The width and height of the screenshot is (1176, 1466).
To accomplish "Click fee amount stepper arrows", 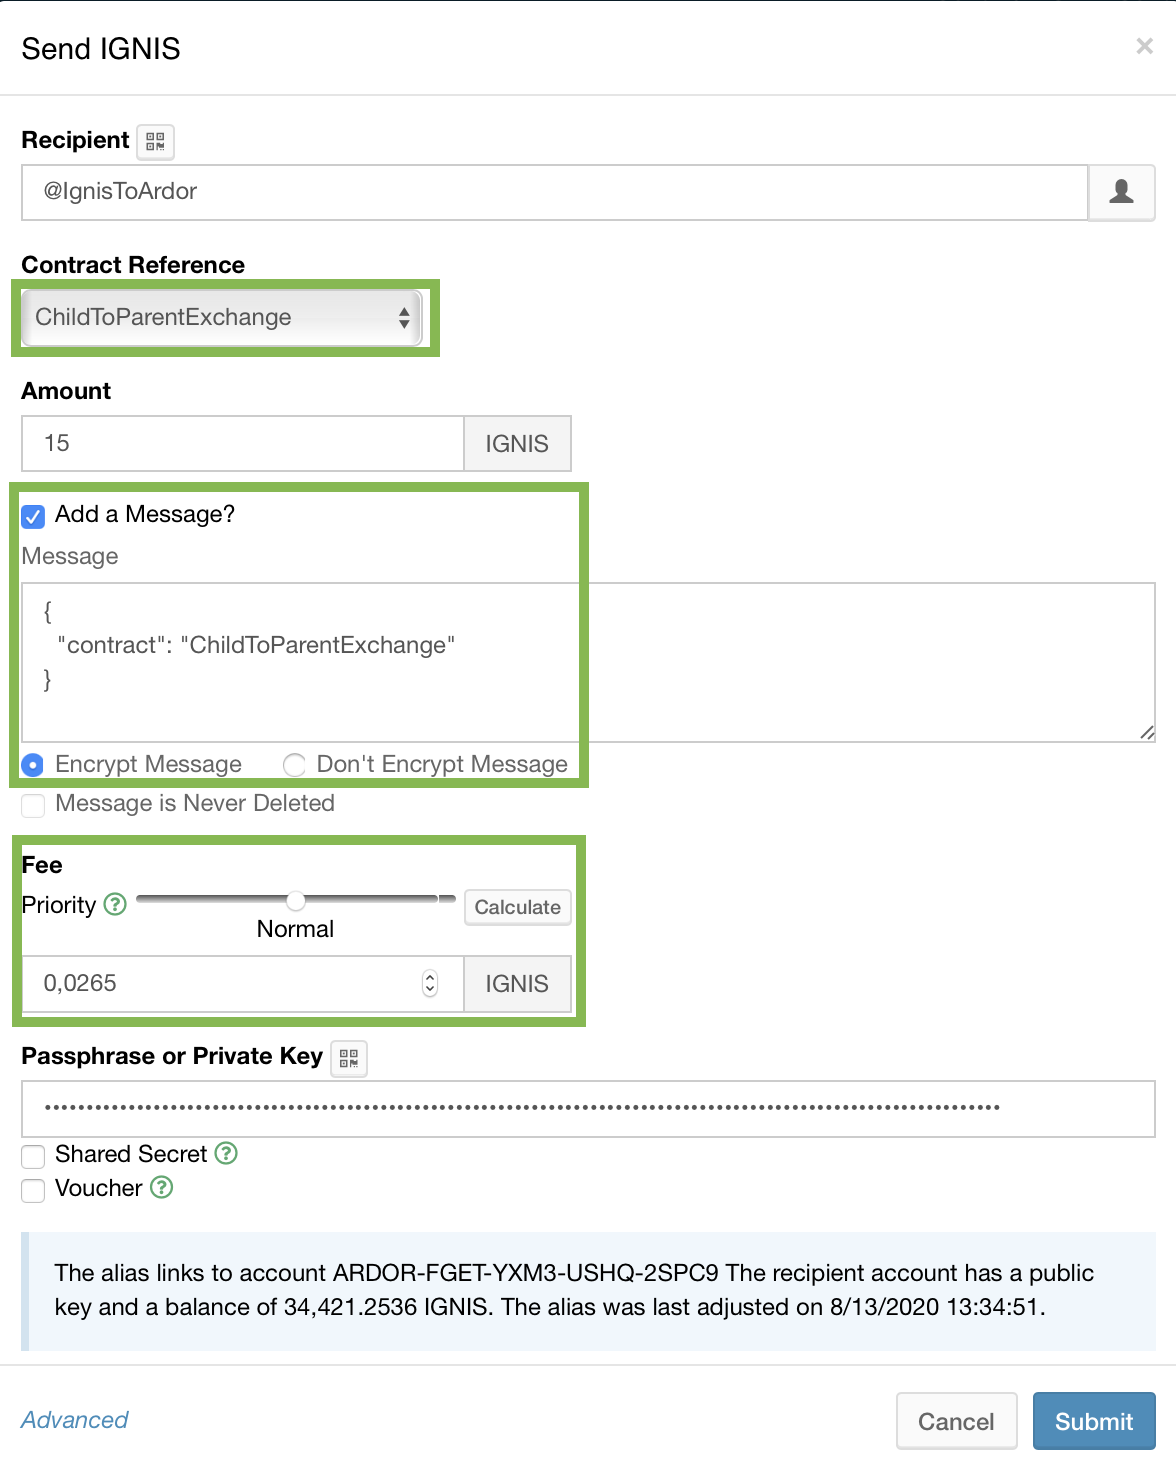I will pyautogui.click(x=430, y=983).
